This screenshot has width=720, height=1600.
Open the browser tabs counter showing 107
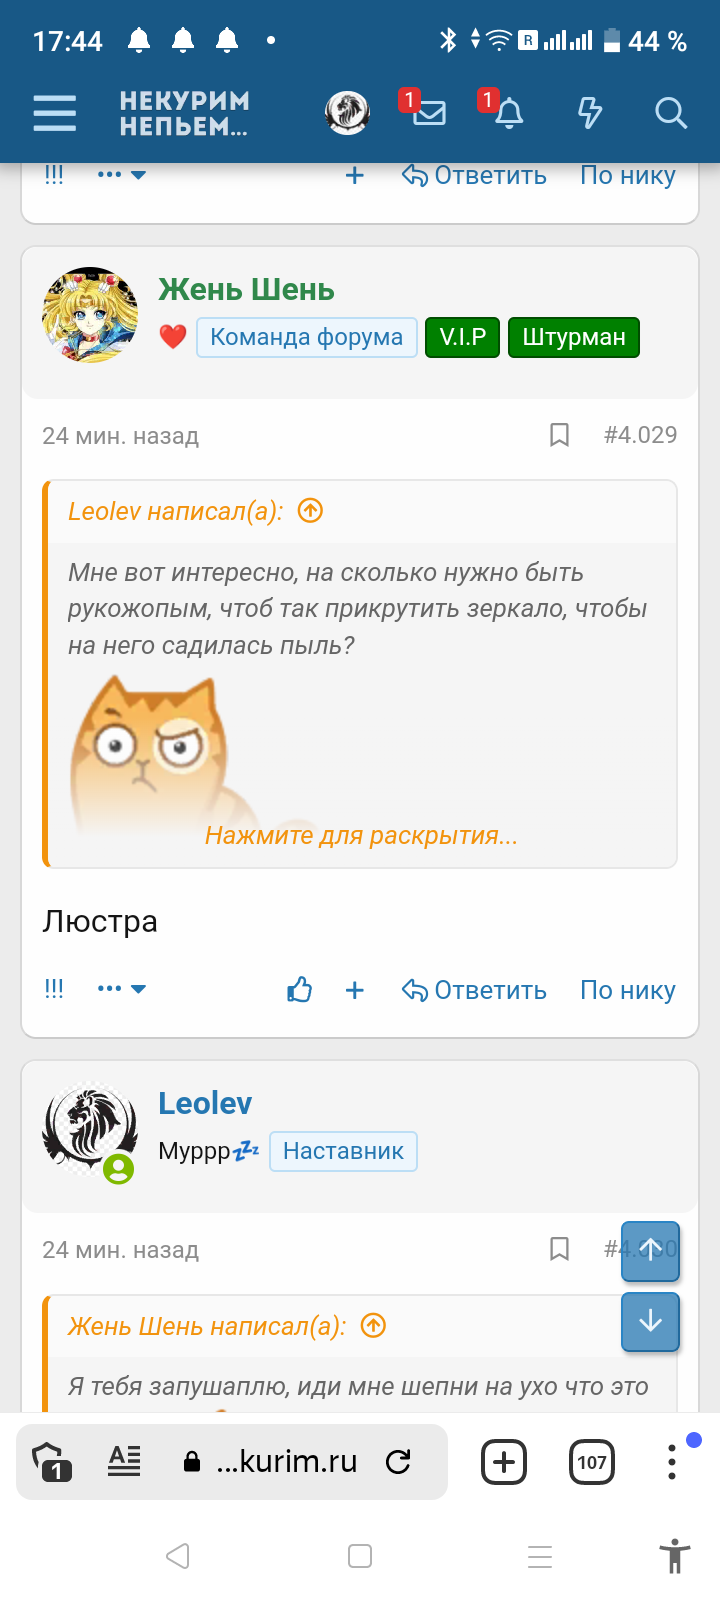(x=591, y=1462)
